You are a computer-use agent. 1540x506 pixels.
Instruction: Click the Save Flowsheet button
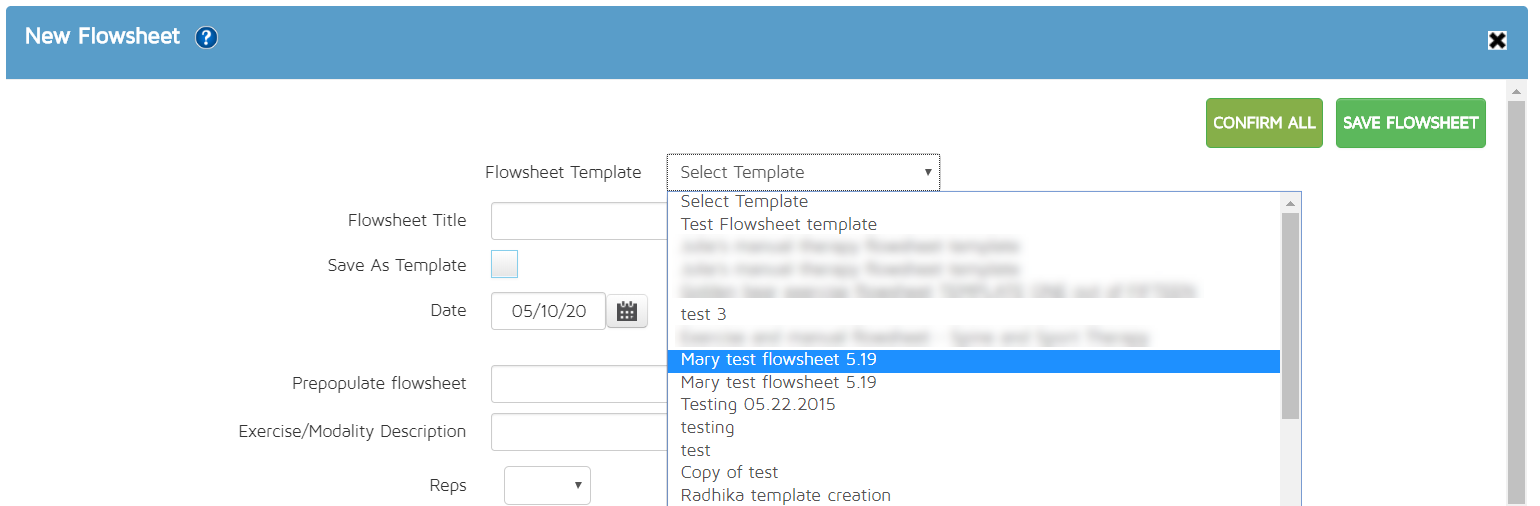tap(1410, 123)
